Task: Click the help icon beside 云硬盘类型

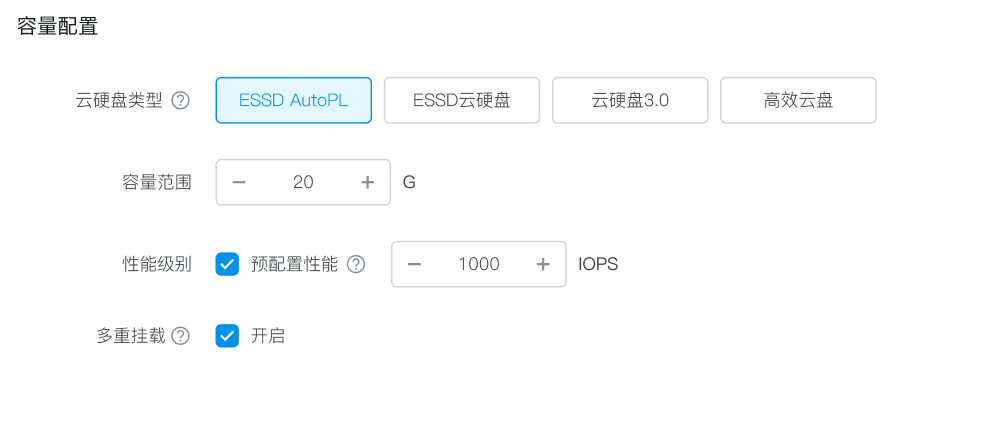Action: pos(180,100)
